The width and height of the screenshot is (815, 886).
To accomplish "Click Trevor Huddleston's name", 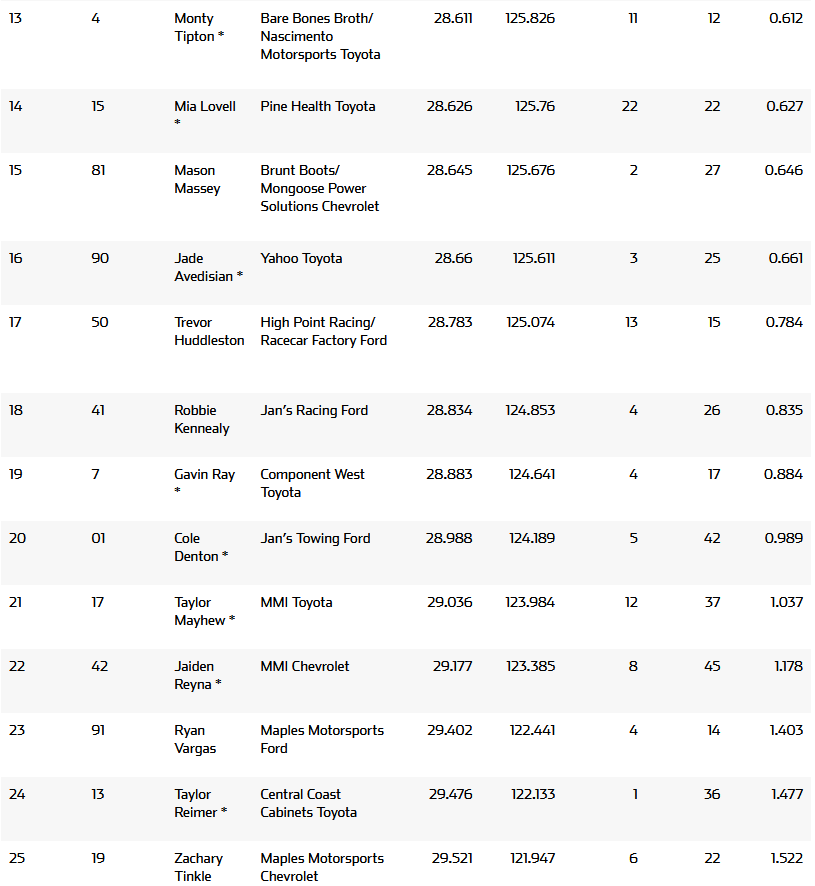I will [209, 331].
